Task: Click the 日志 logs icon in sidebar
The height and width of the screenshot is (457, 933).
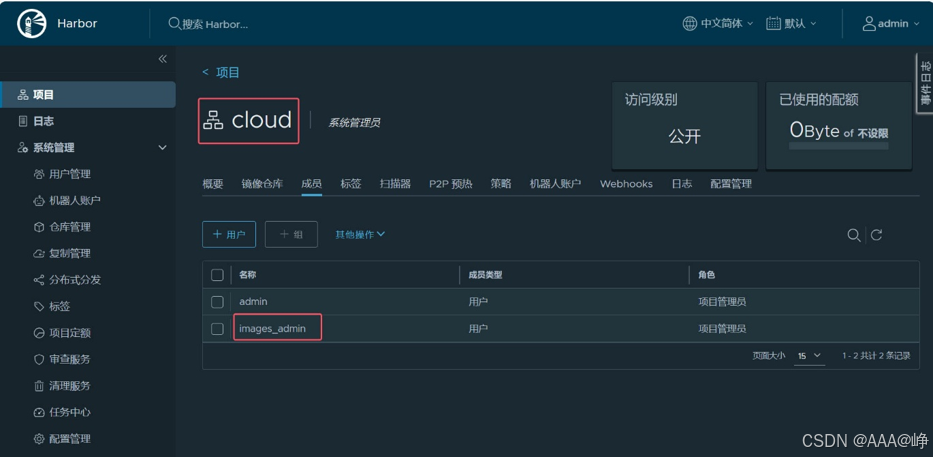Action: pos(23,121)
